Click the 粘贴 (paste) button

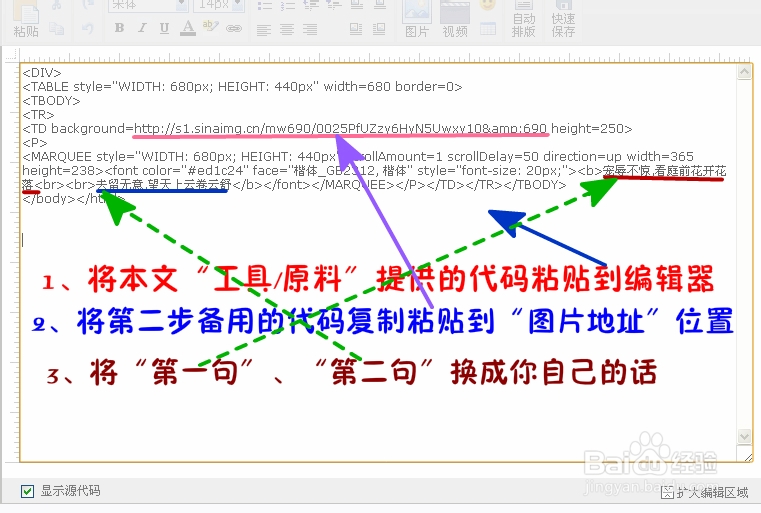tap(26, 19)
